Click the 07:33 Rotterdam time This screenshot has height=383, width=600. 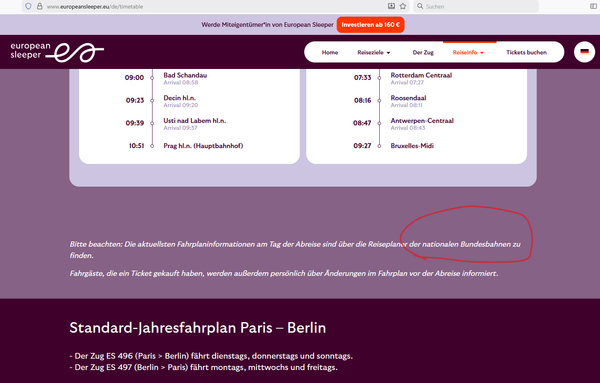(362, 78)
